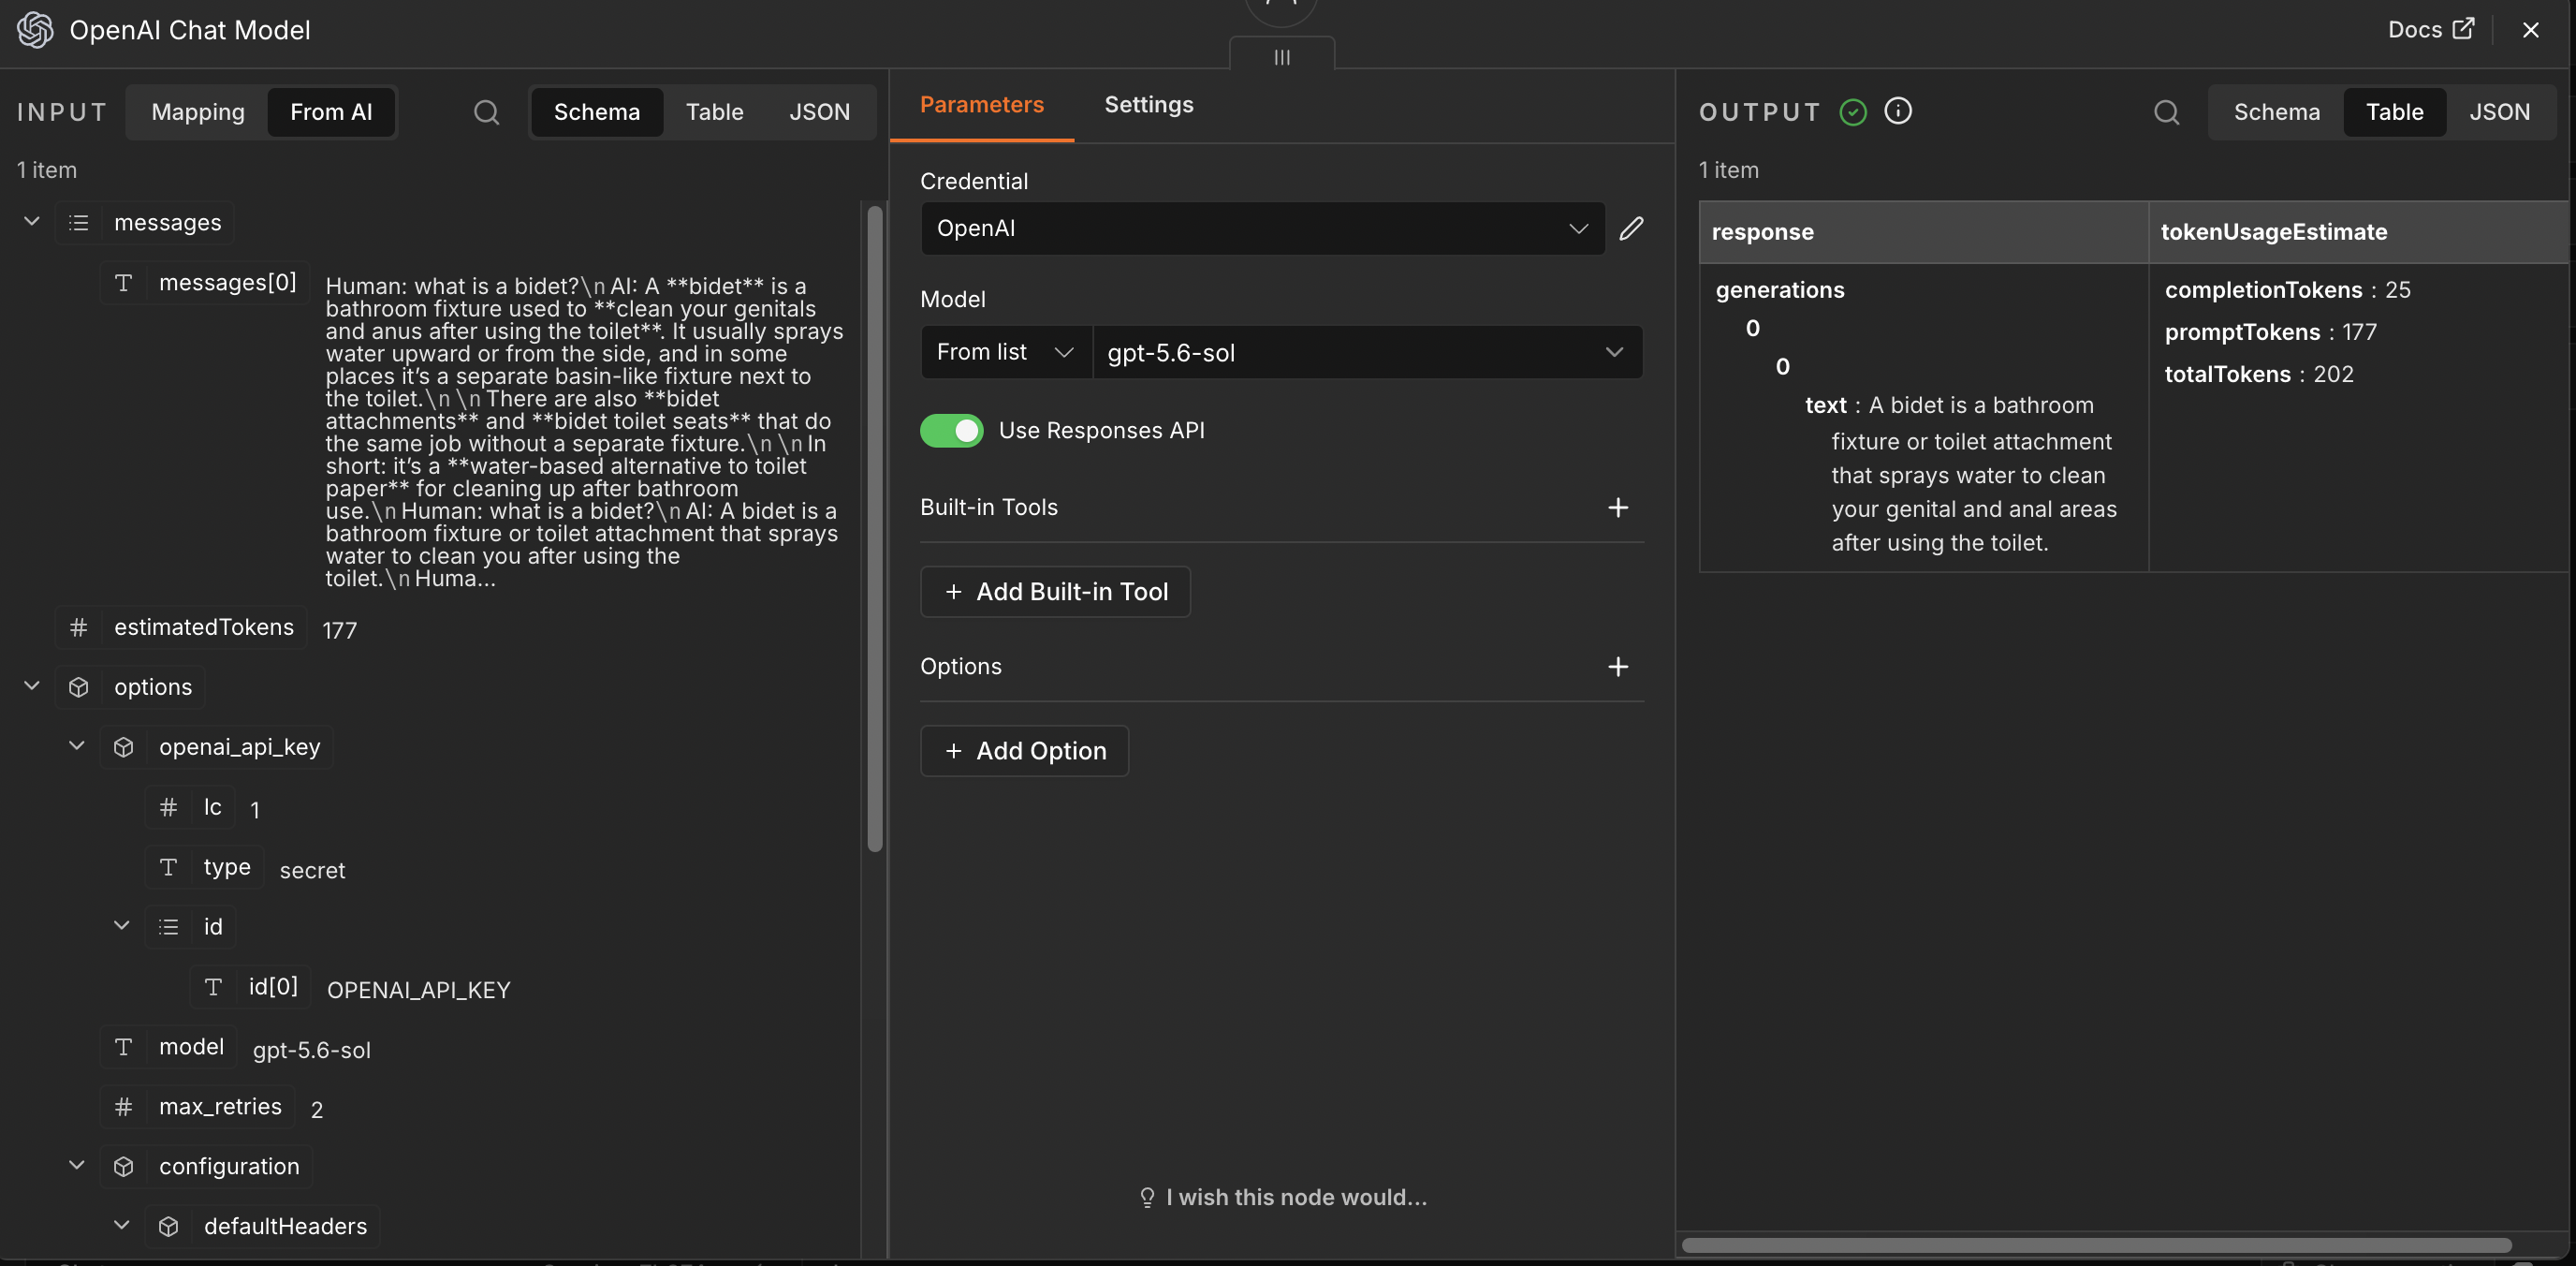Image resolution: width=2576 pixels, height=1266 pixels.
Task: Click the totalTokens 202 entry
Action: tap(2259, 374)
